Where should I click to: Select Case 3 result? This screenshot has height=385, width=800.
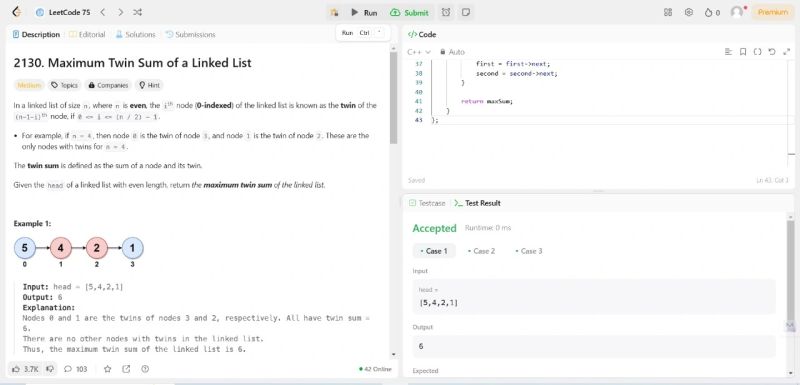point(529,251)
